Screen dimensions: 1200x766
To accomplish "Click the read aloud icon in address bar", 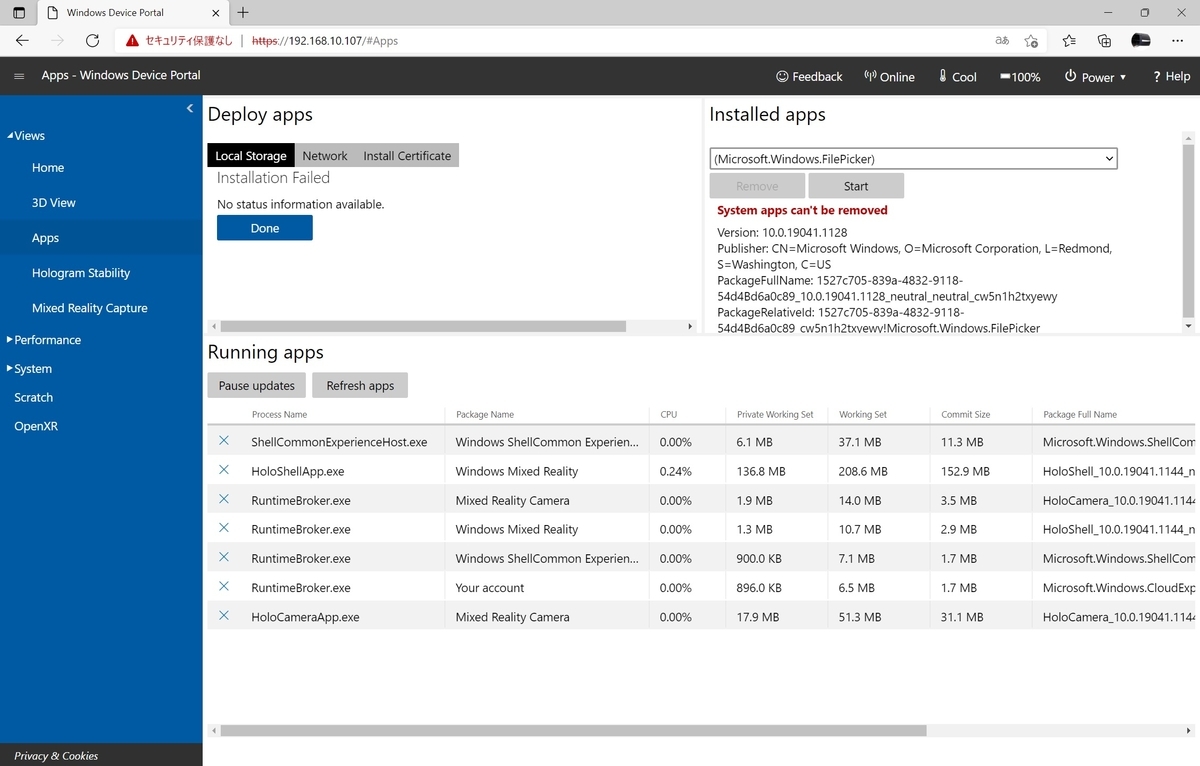I will [x=1002, y=41].
